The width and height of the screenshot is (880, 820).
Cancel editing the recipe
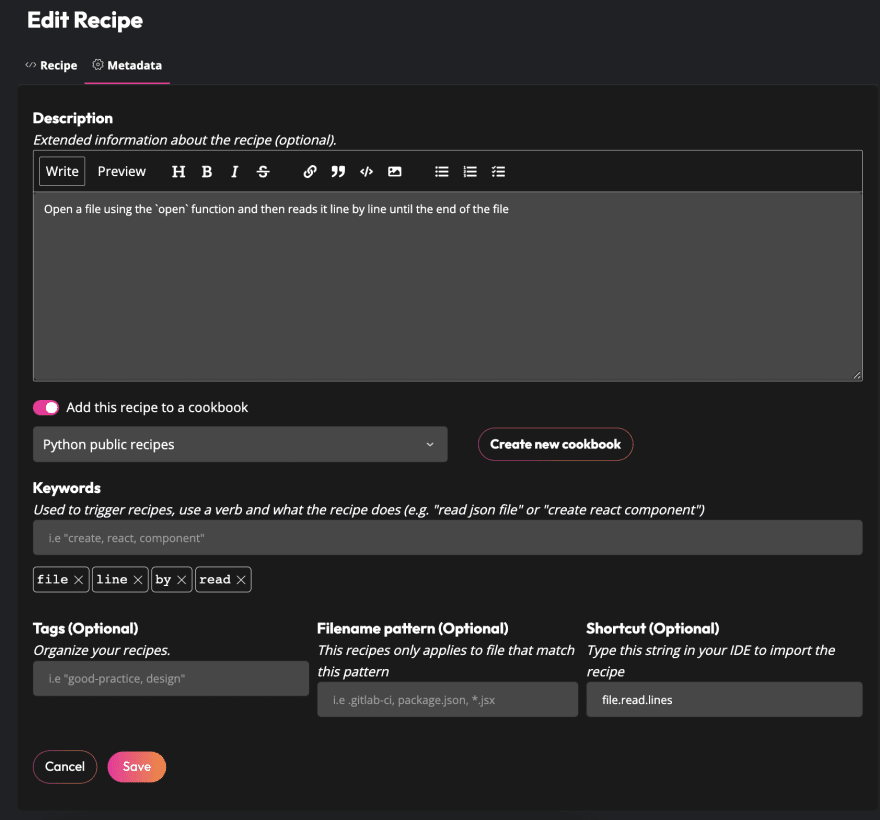[65, 767]
